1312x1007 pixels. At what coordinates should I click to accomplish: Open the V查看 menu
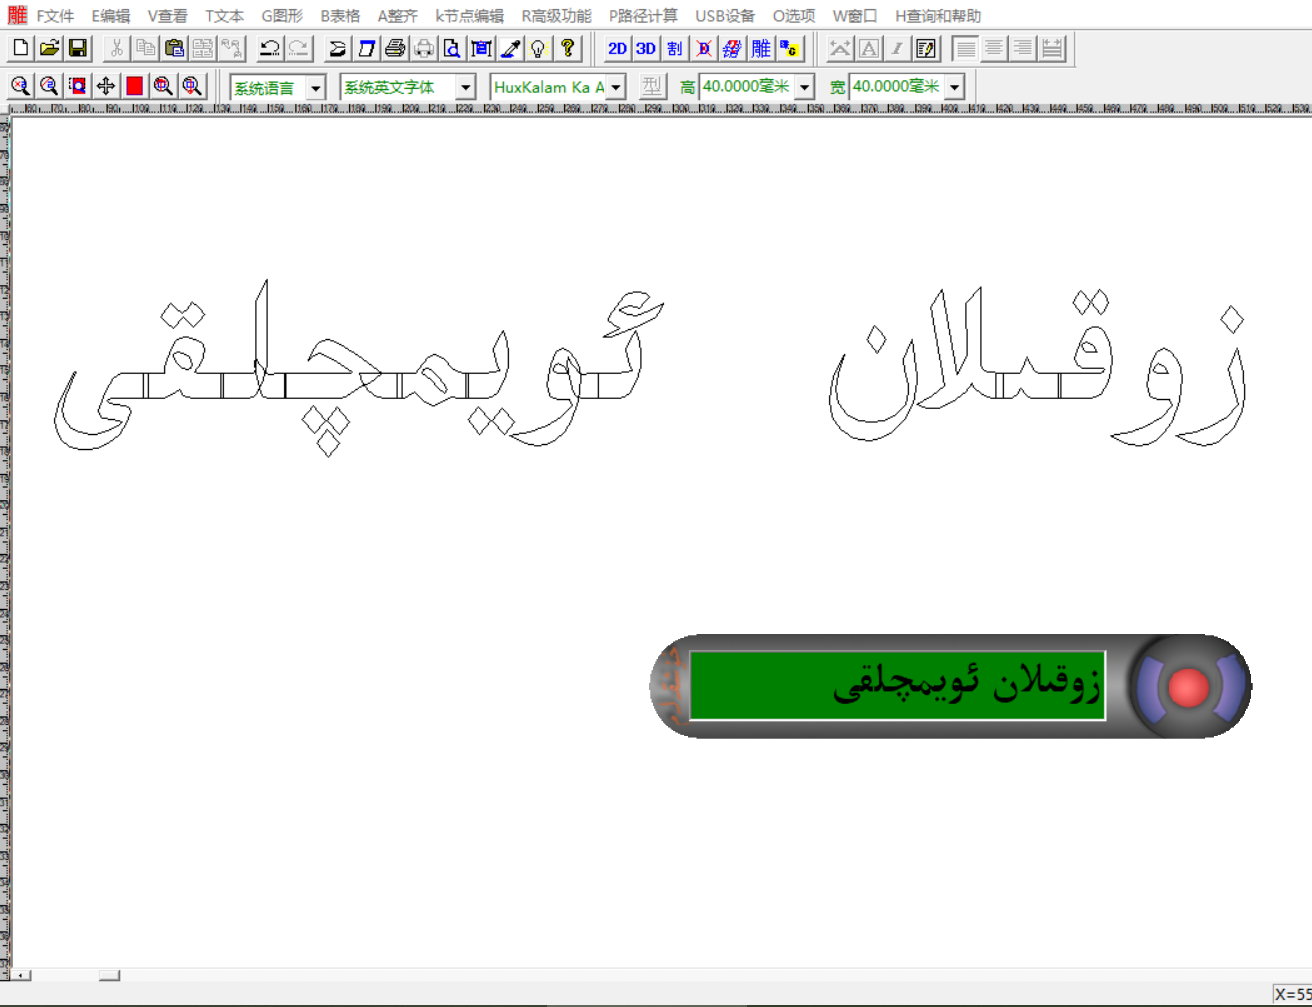point(168,16)
